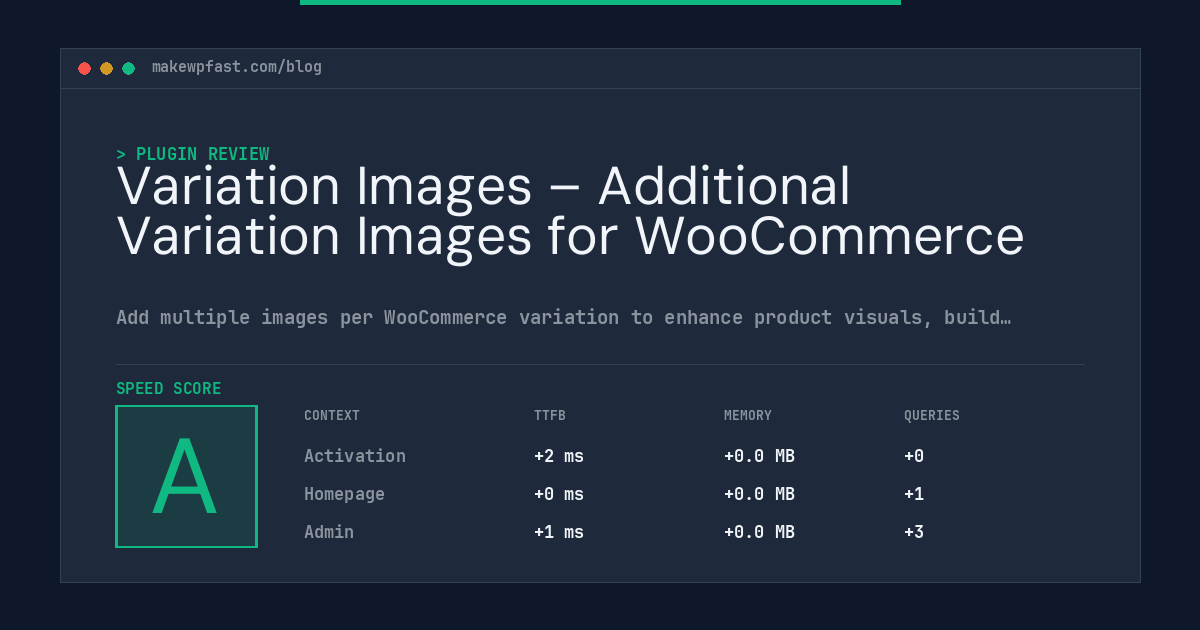Click Homepage TTFB value +0 ms
The width and height of the screenshot is (1200, 630).
559,494
